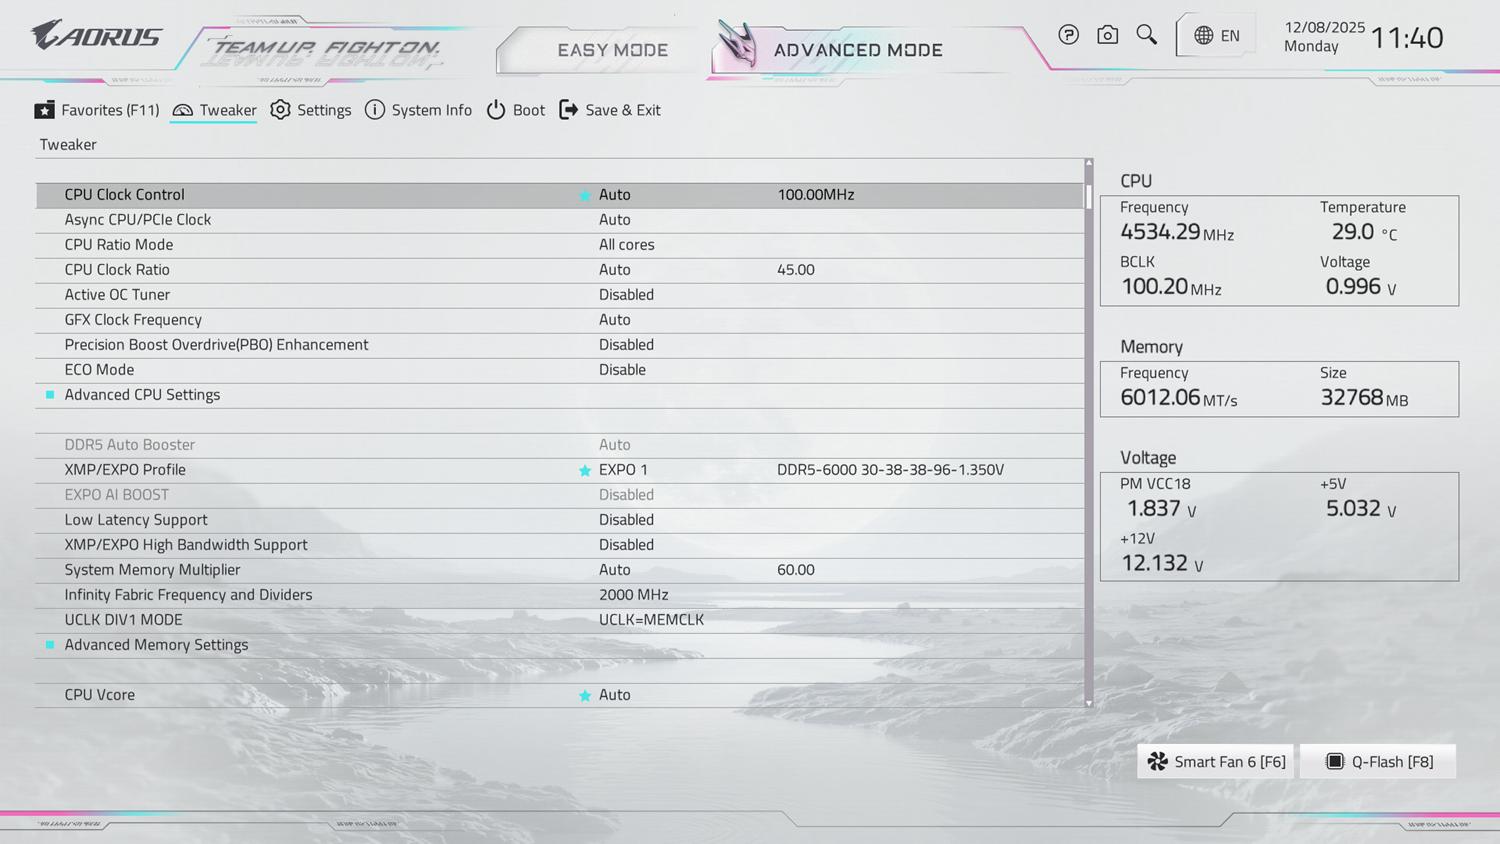Expand Advanced CPU Settings submenu
Screen dimensions: 1500x844
point(142,394)
